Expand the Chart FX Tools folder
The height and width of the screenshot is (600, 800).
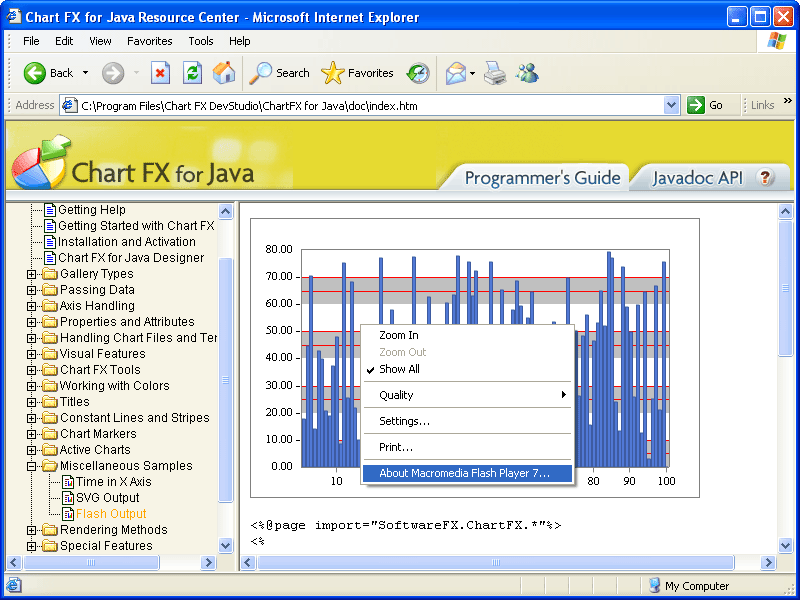click(x=32, y=370)
